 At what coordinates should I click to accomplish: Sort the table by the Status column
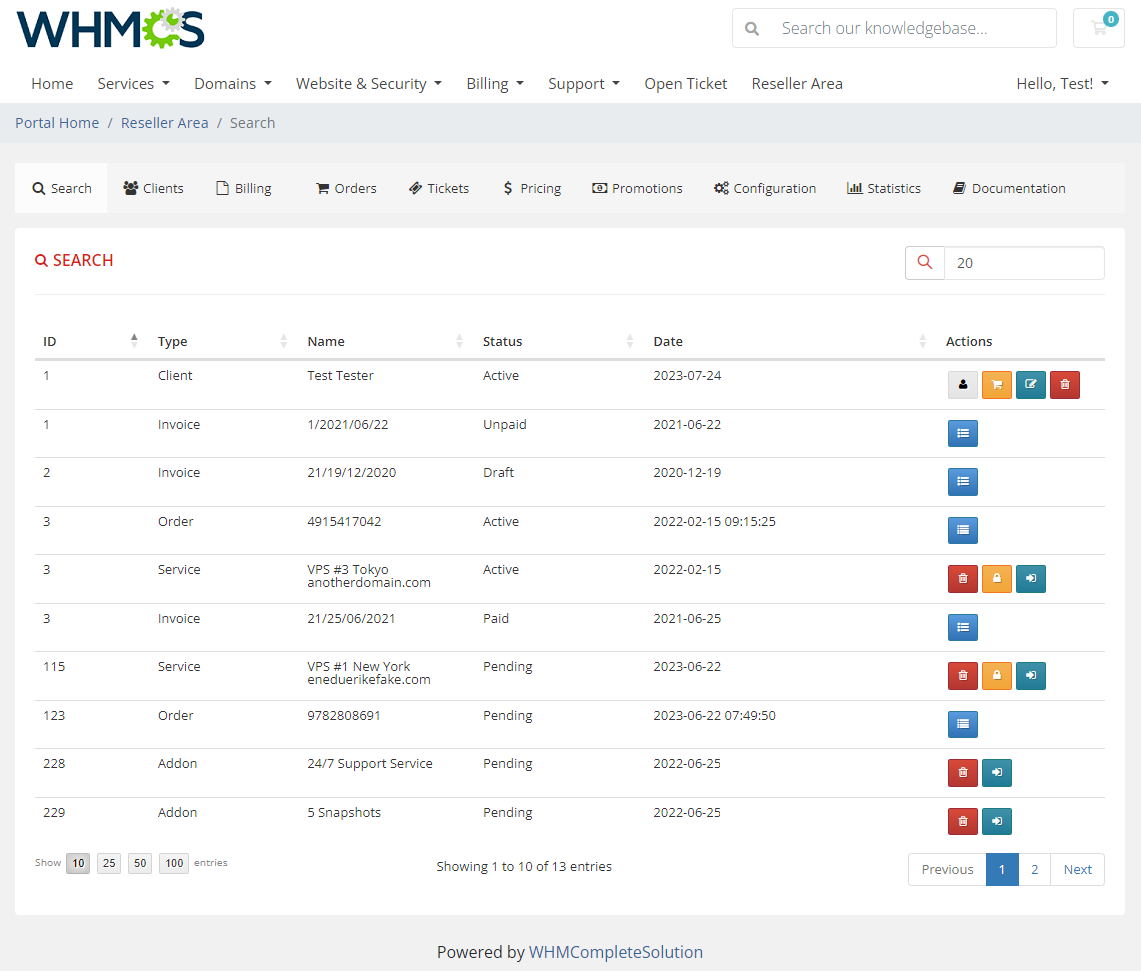tap(502, 341)
